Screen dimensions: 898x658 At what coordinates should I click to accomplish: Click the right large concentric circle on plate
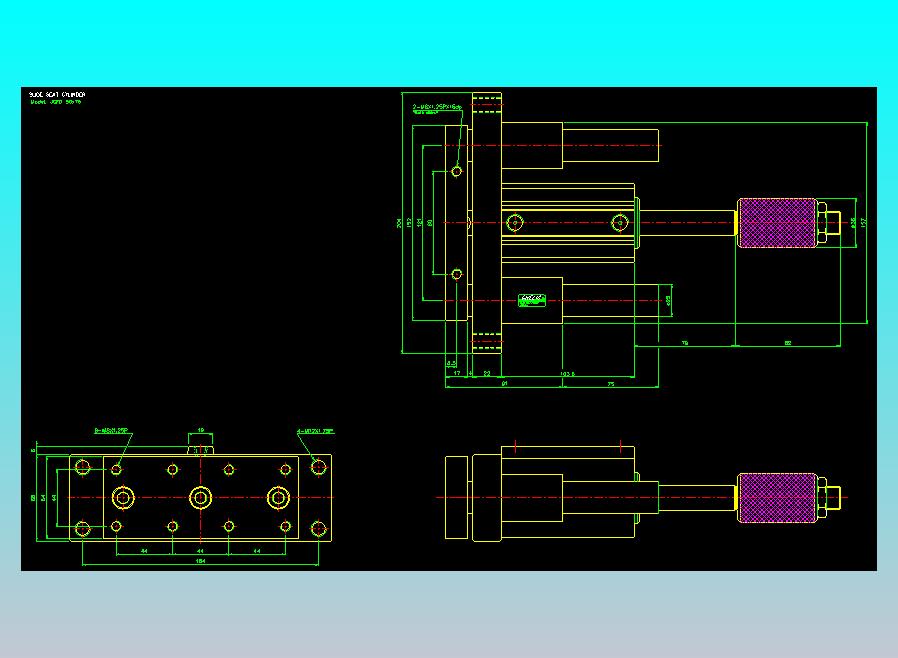point(278,498)
